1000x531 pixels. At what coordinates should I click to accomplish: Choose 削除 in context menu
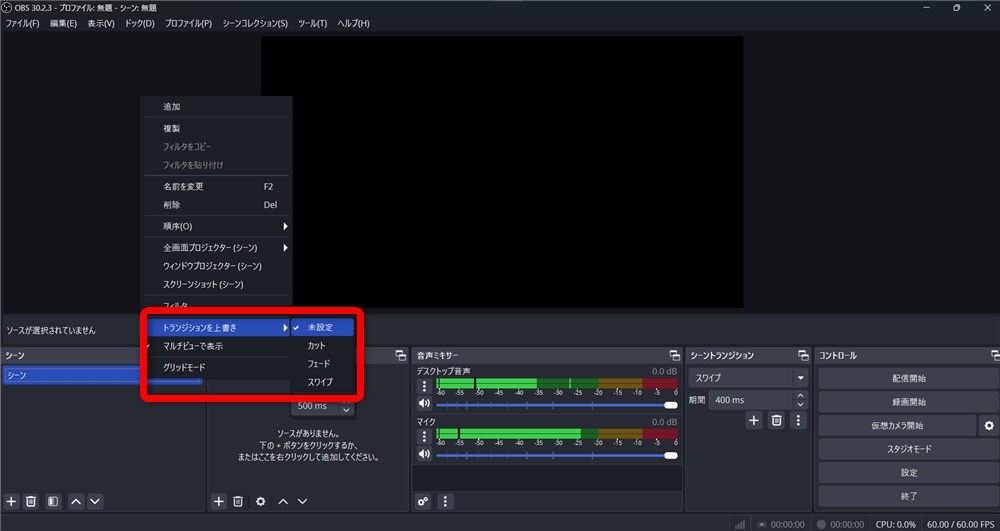pyautogui.click(x=216, y=205)
